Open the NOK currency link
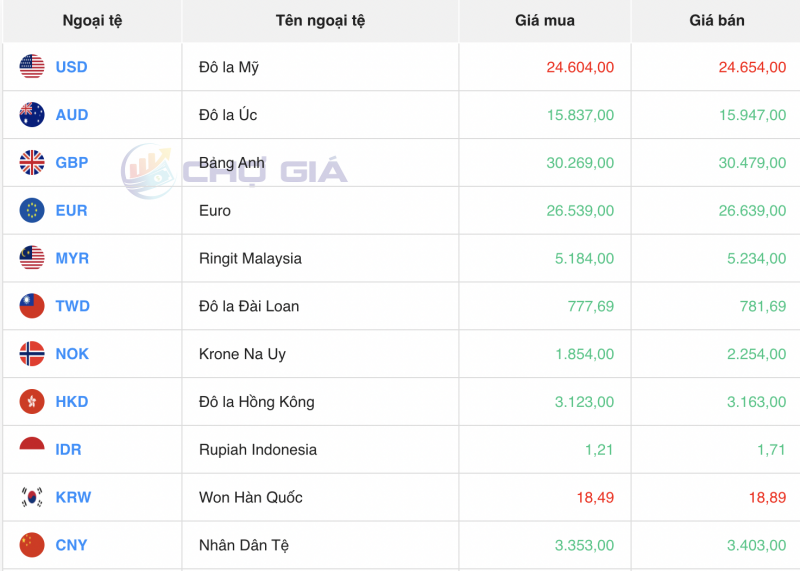 [72, 354]
